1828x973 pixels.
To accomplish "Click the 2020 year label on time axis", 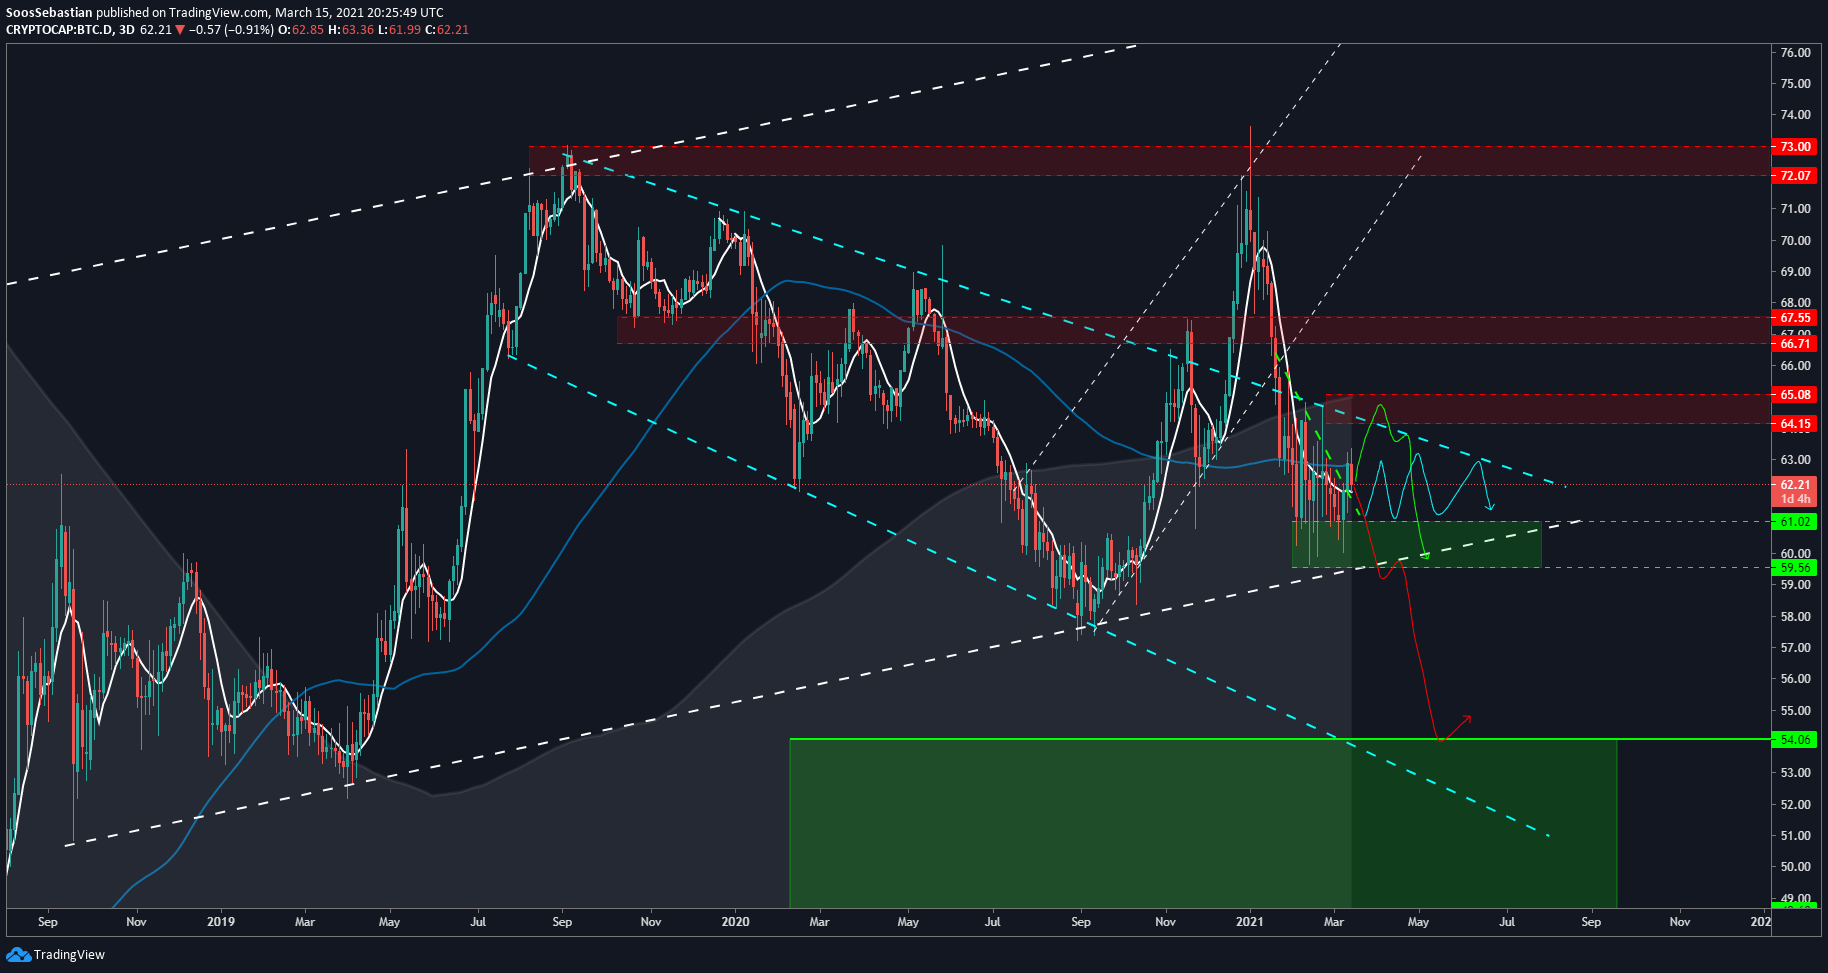I will (x=735, y=922).
